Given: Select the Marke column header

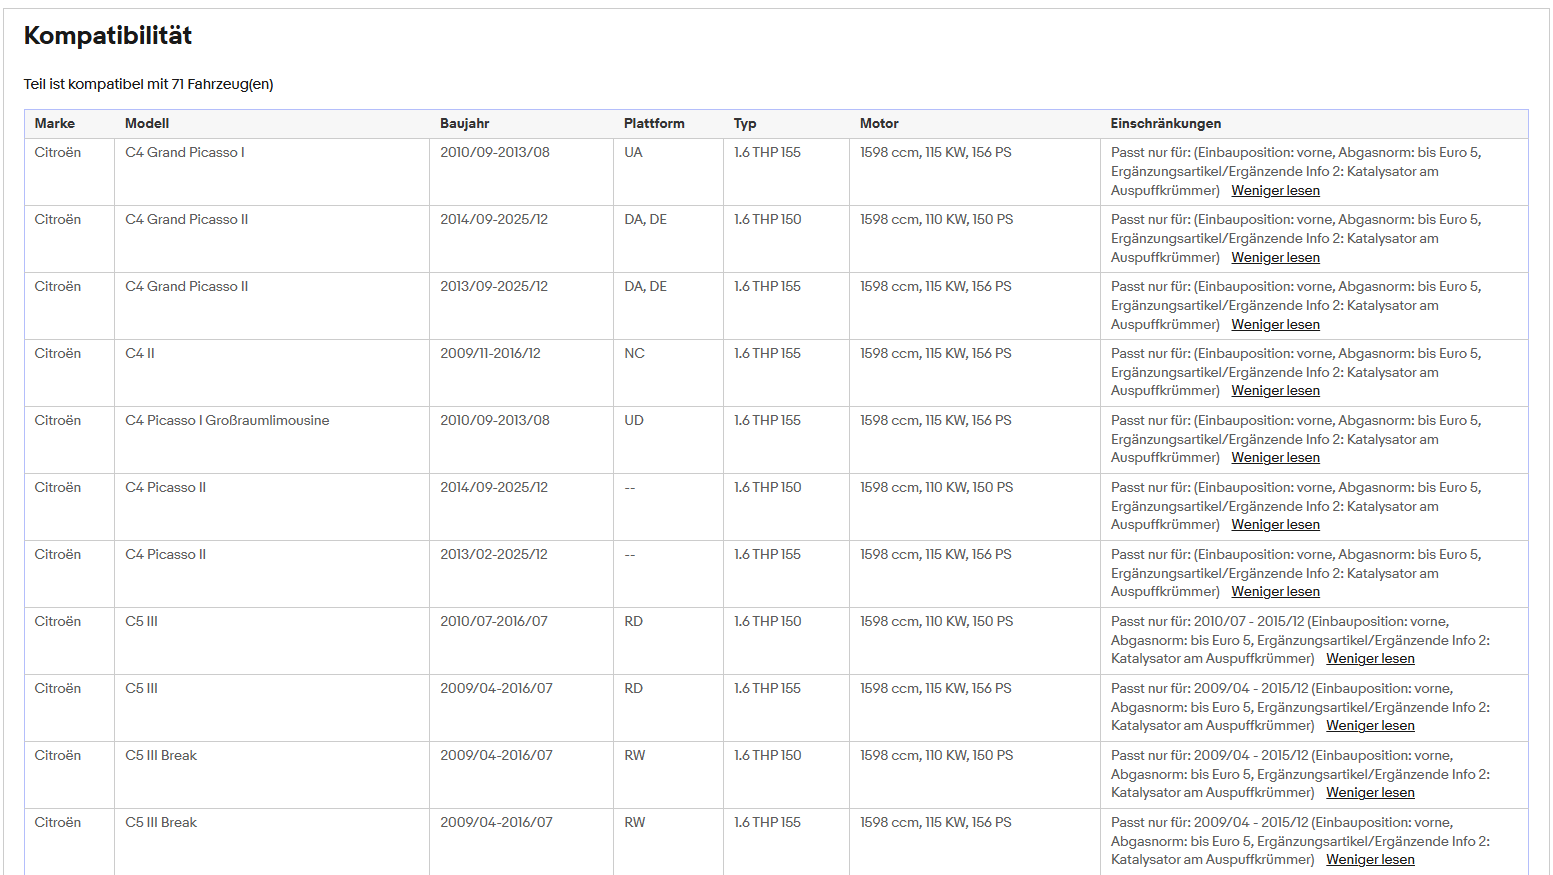Looking at the screenshot, I should pos(55,124).
